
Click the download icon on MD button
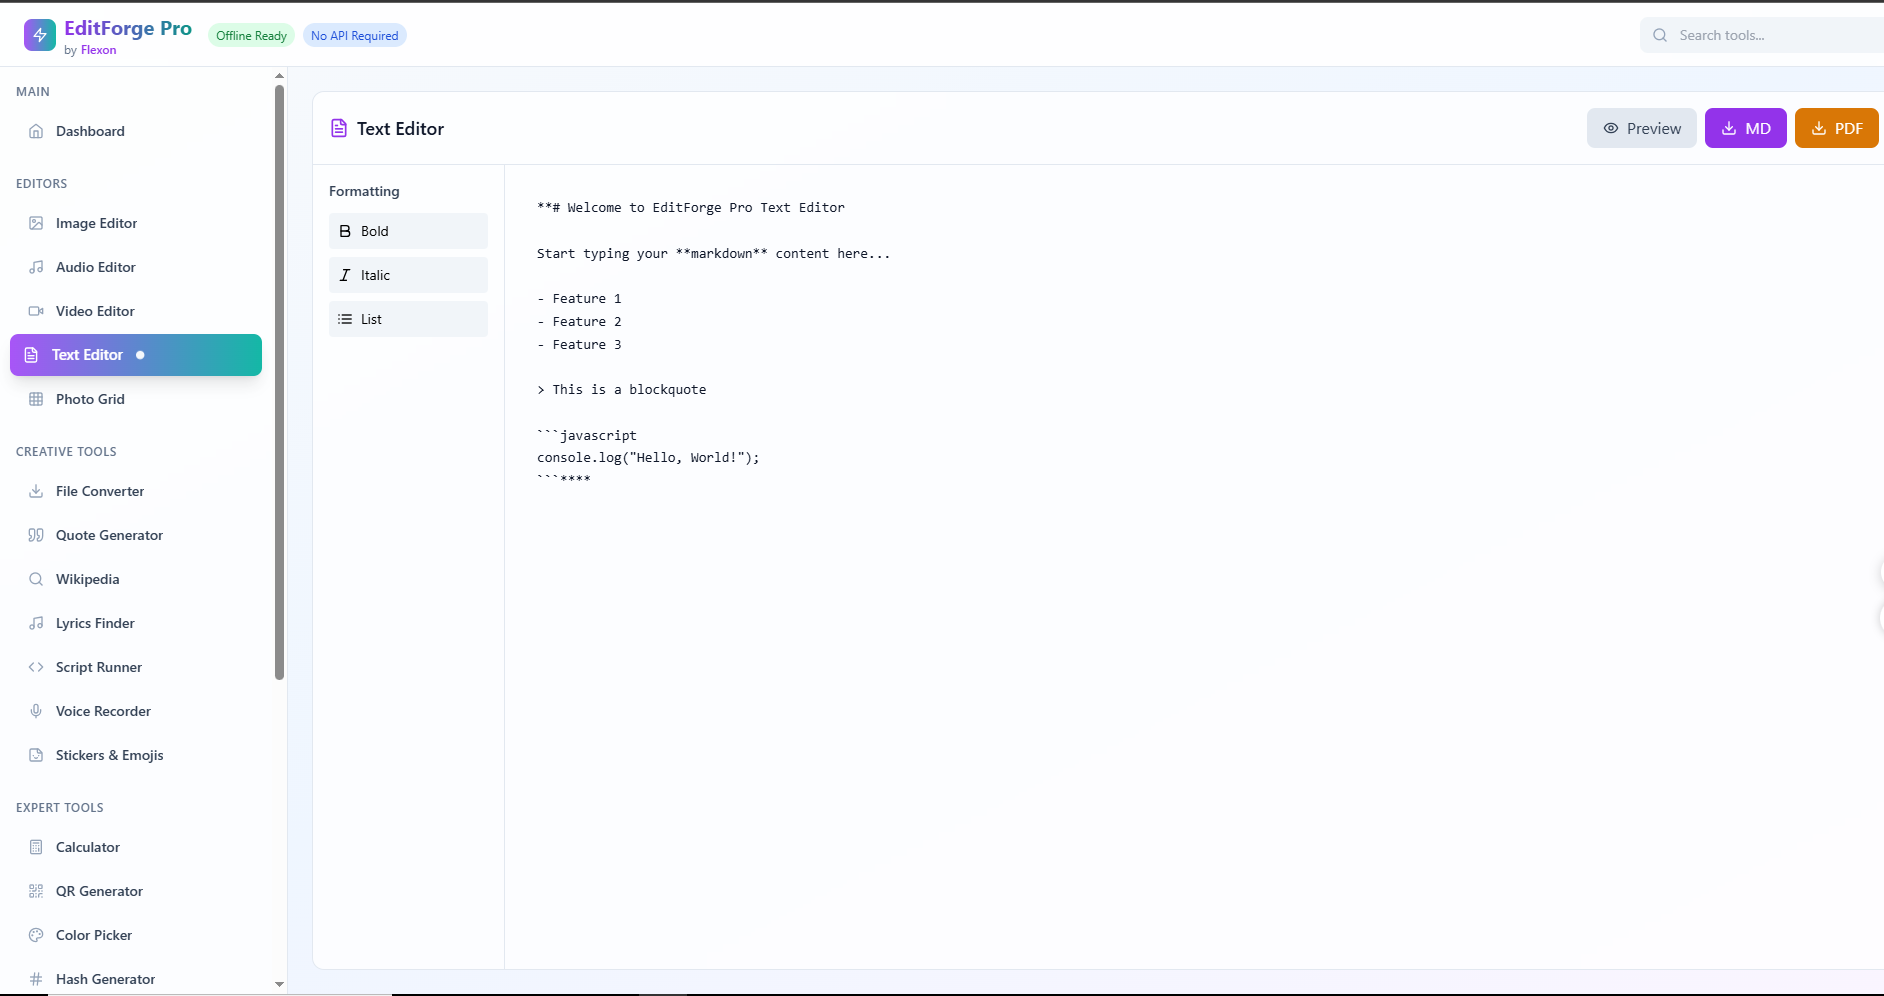pyautogui.click(x=1729, y=128)
